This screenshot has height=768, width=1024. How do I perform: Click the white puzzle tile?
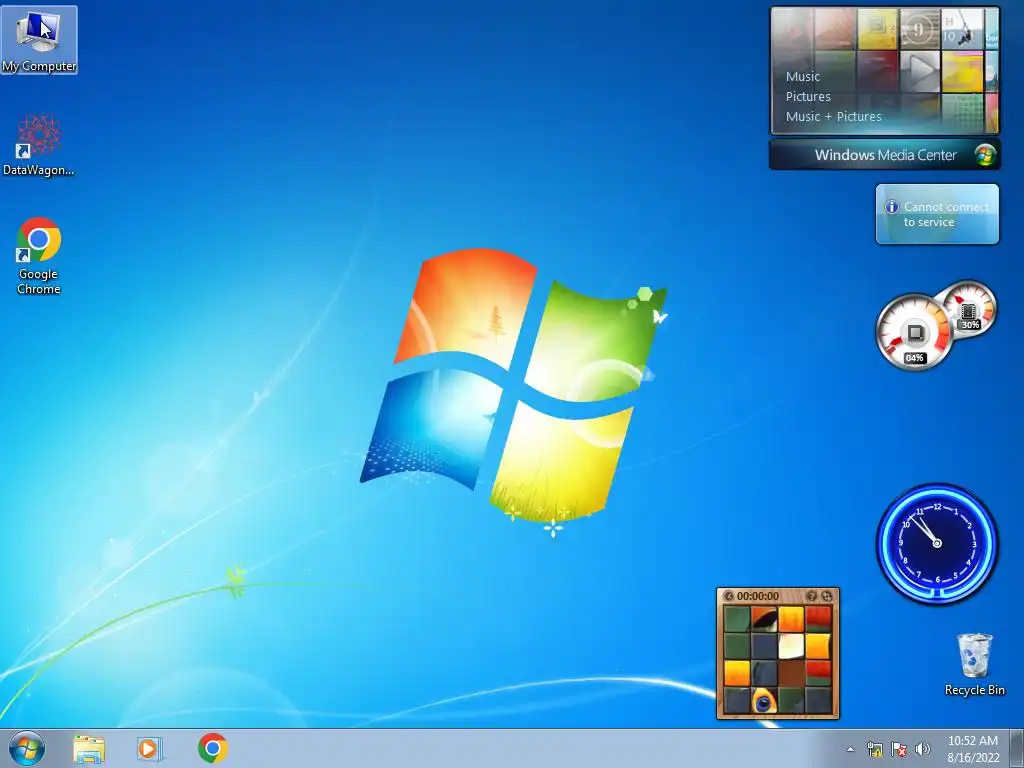click(x=791, y=647)
